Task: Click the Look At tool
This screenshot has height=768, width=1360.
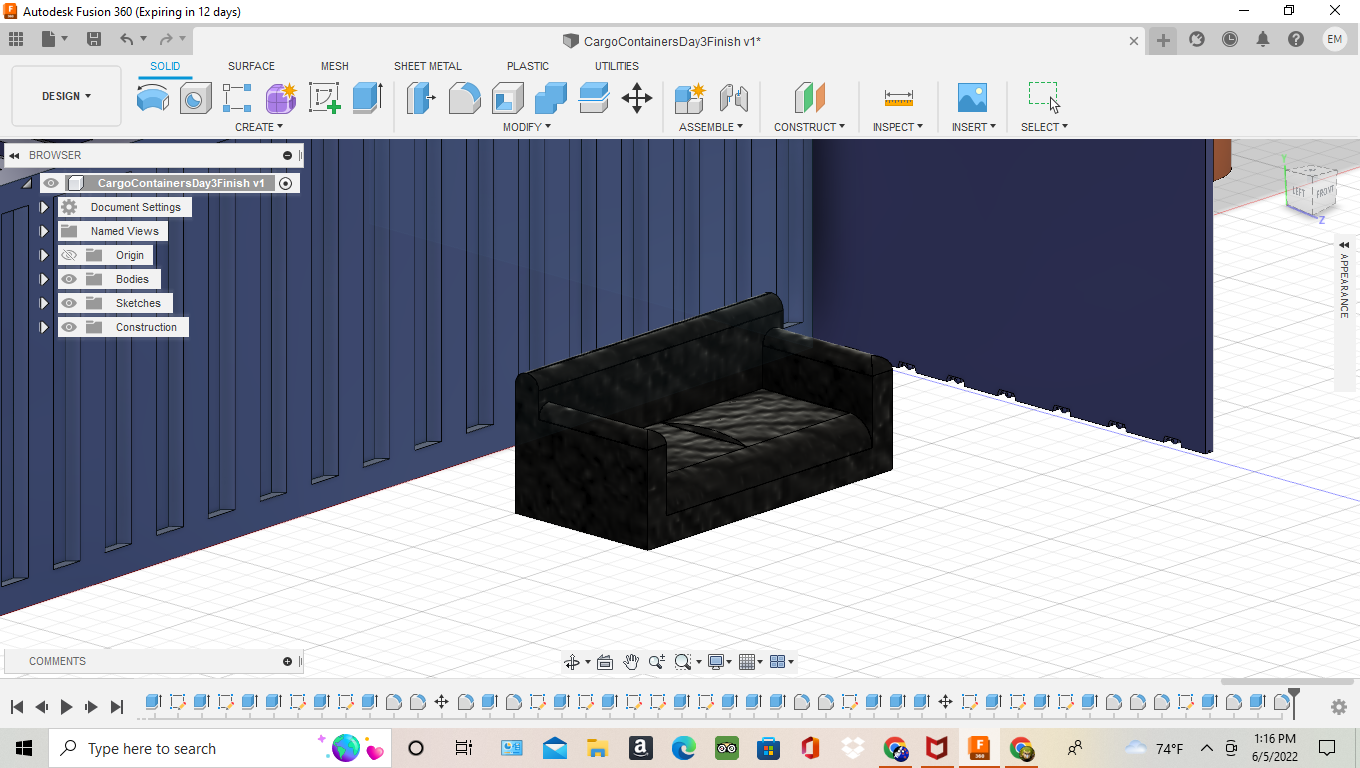Action: coord(605,662)
